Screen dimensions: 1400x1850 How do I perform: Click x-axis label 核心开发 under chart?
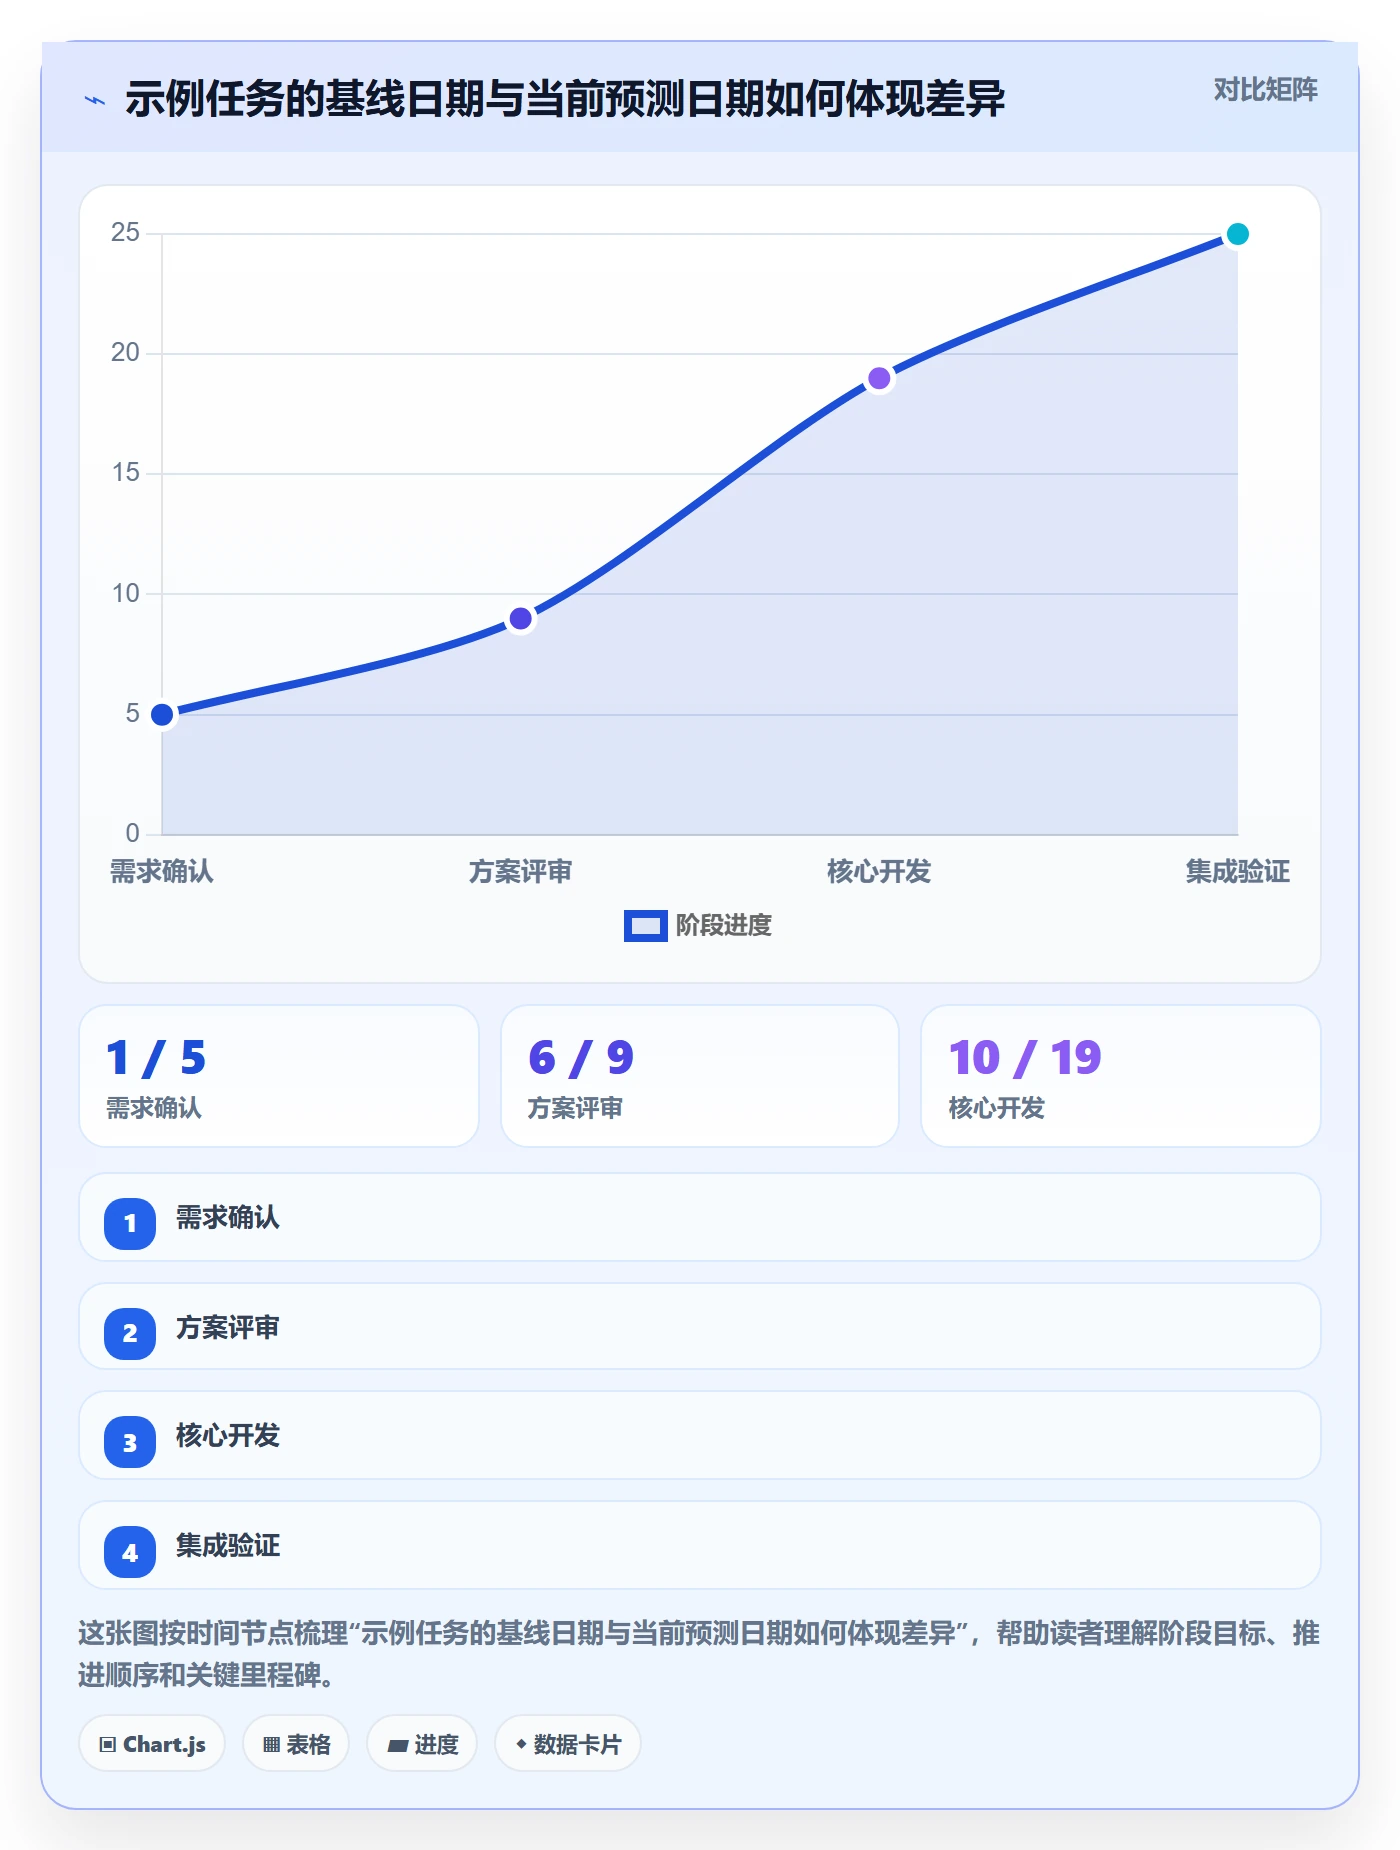pyautogui.click(x=879, y=871)
